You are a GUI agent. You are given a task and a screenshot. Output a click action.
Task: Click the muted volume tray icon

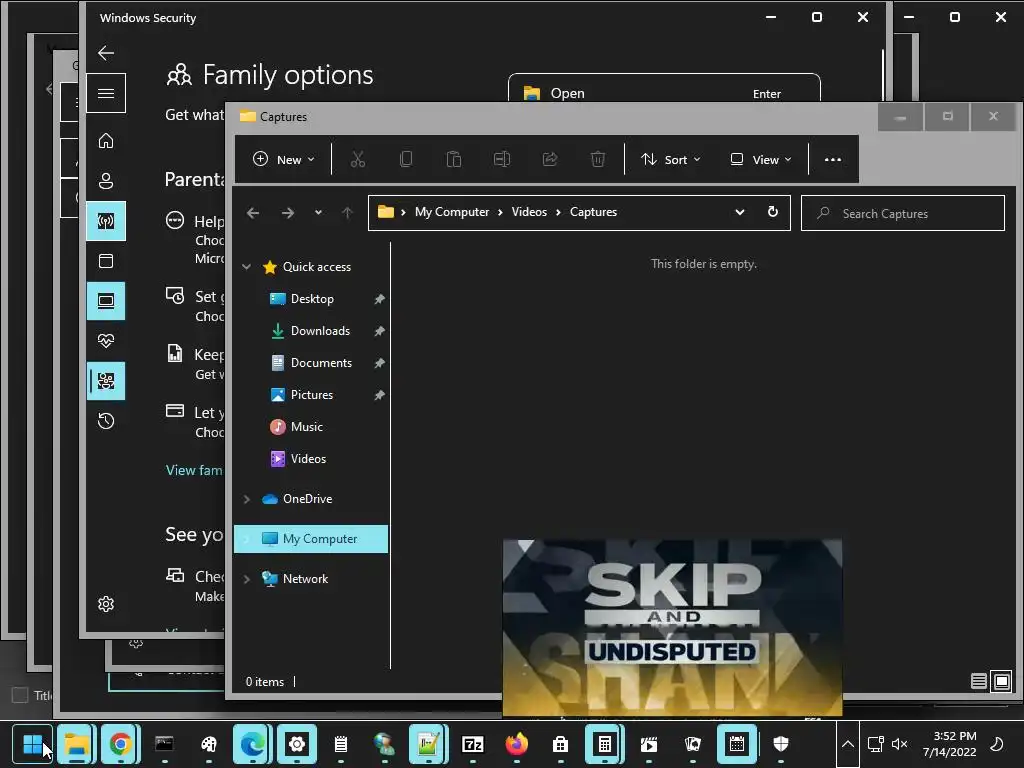click(899, 744)
